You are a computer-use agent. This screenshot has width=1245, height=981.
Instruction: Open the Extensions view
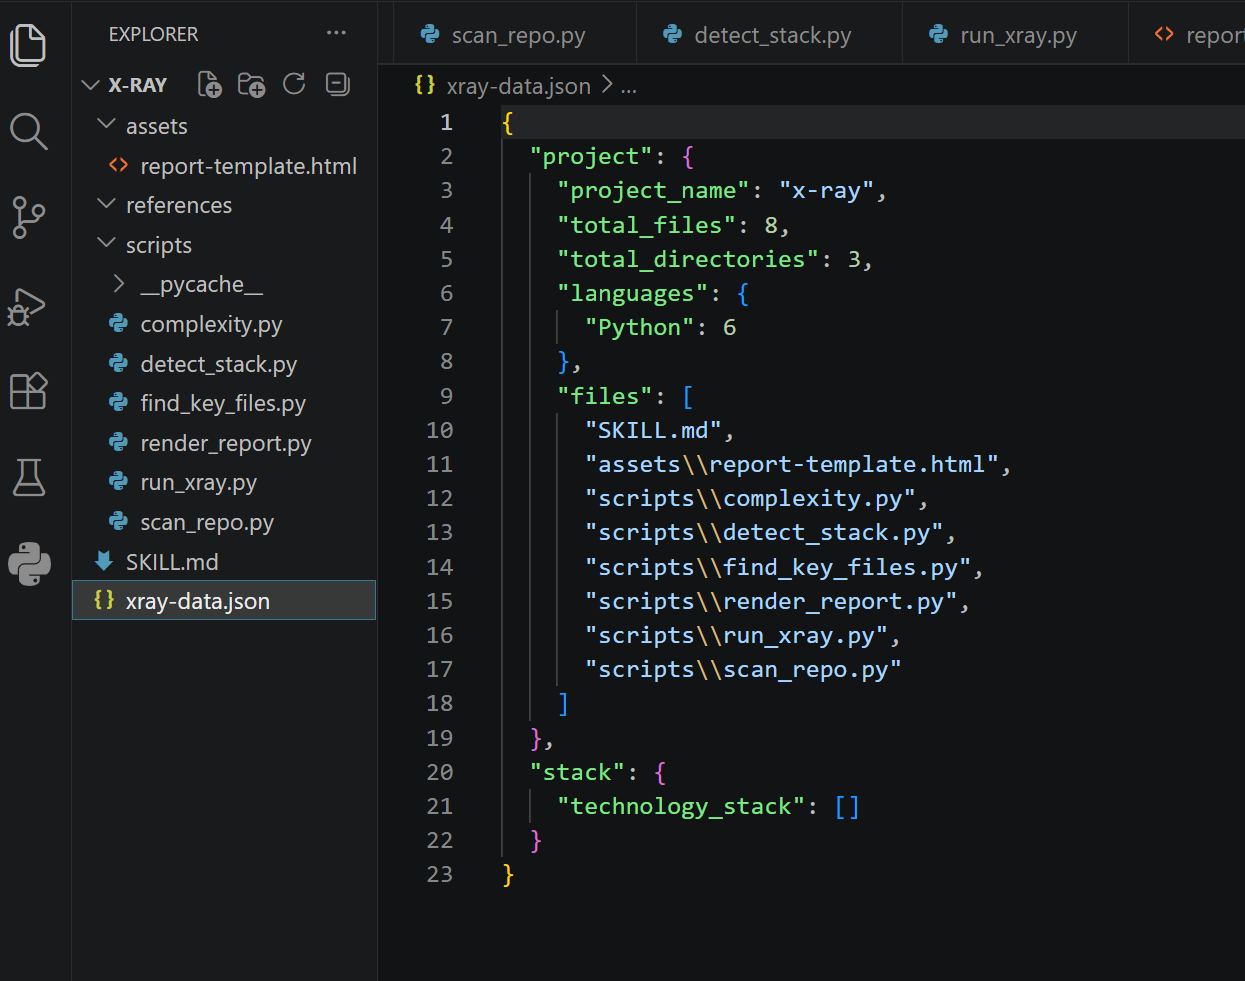coord(28,391)
